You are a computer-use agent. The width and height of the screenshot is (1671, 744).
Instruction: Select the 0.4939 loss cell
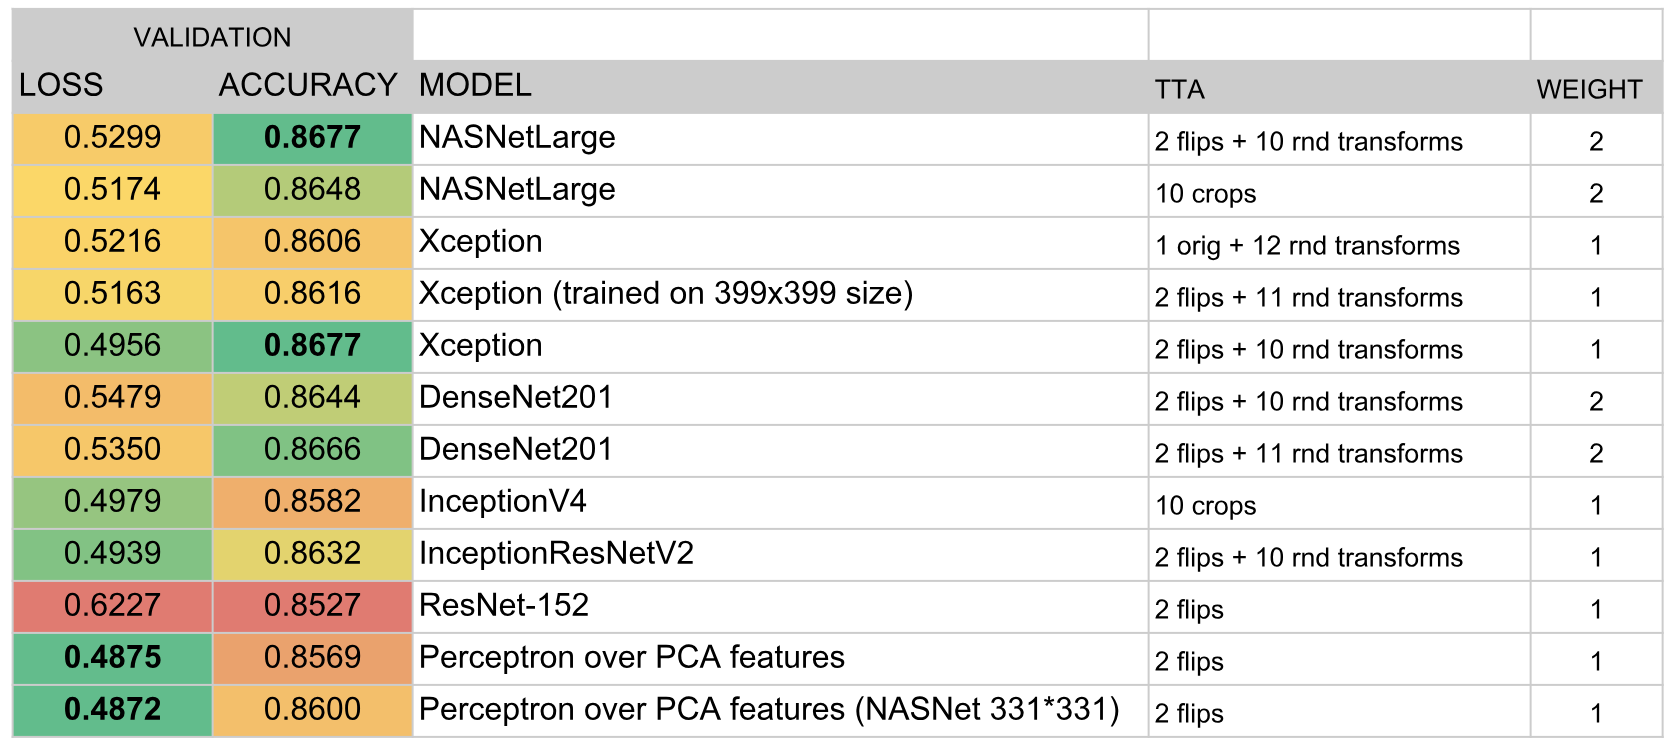112,554
